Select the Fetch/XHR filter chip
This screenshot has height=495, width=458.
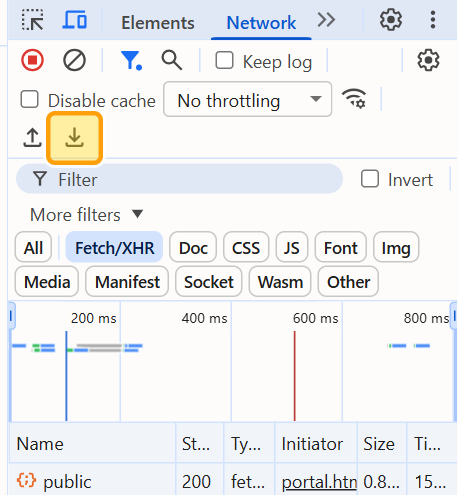[x=114, y=248]
